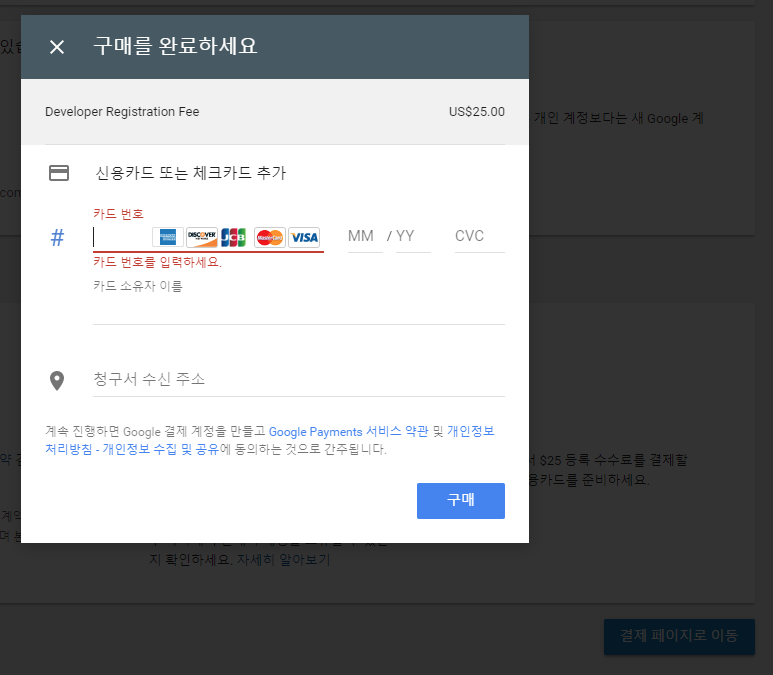Open 자세히 알아보기 link in background page
Image resolution: width=773 pixels, height=675 pixels.
[x=283, y=560]
